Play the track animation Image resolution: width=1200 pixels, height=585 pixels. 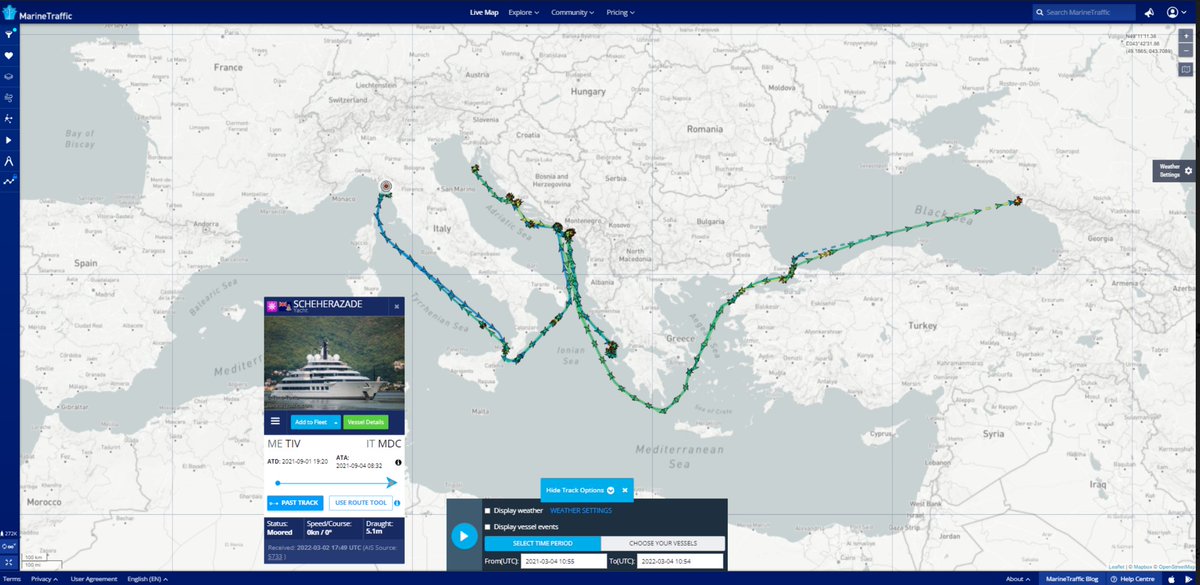click(463, 536)
